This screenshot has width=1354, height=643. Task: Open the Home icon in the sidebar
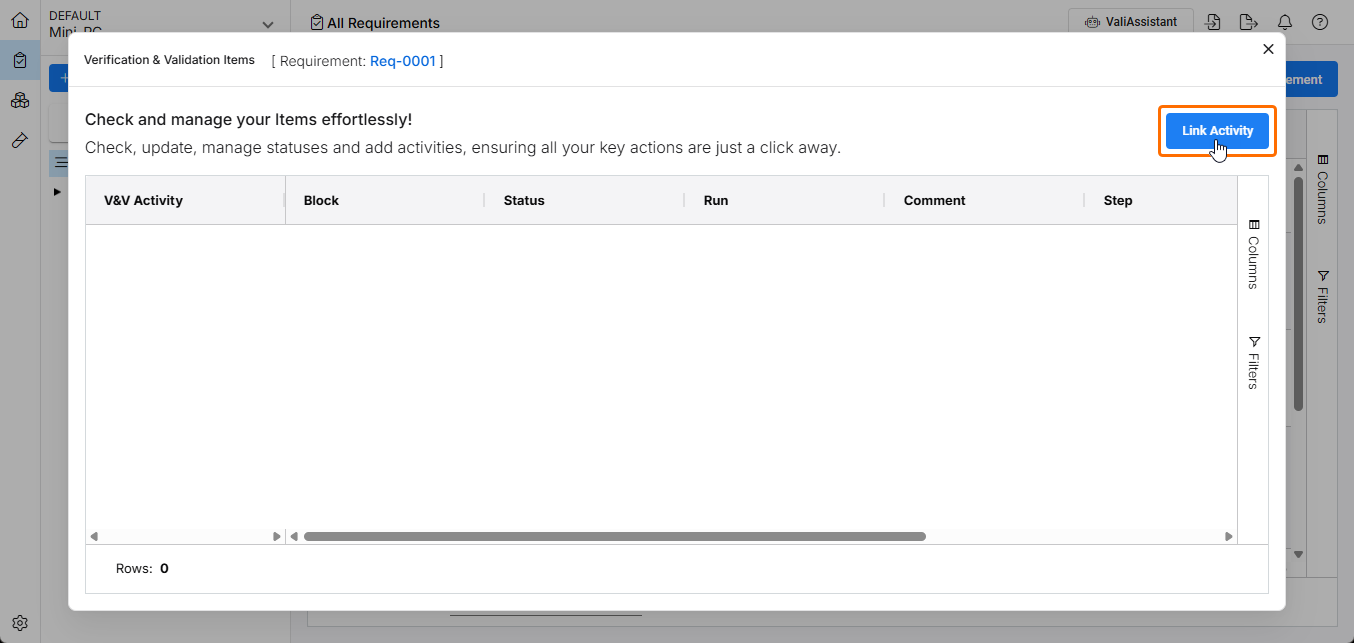(20, 20)
